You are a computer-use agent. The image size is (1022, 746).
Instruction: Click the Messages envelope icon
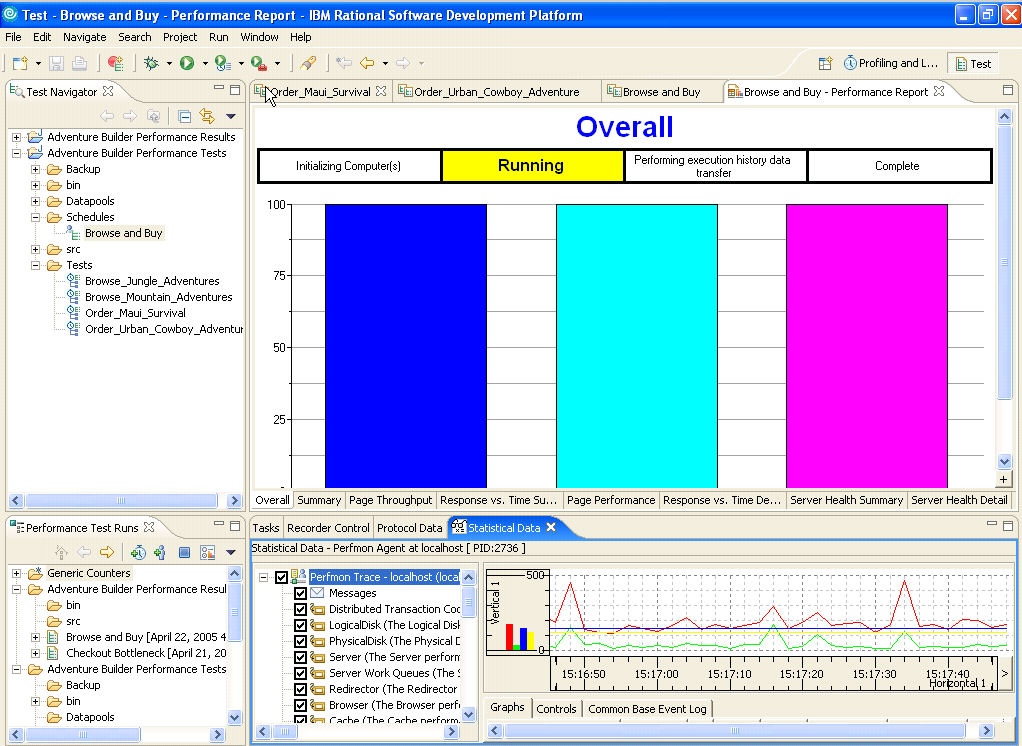click(317, 593)
